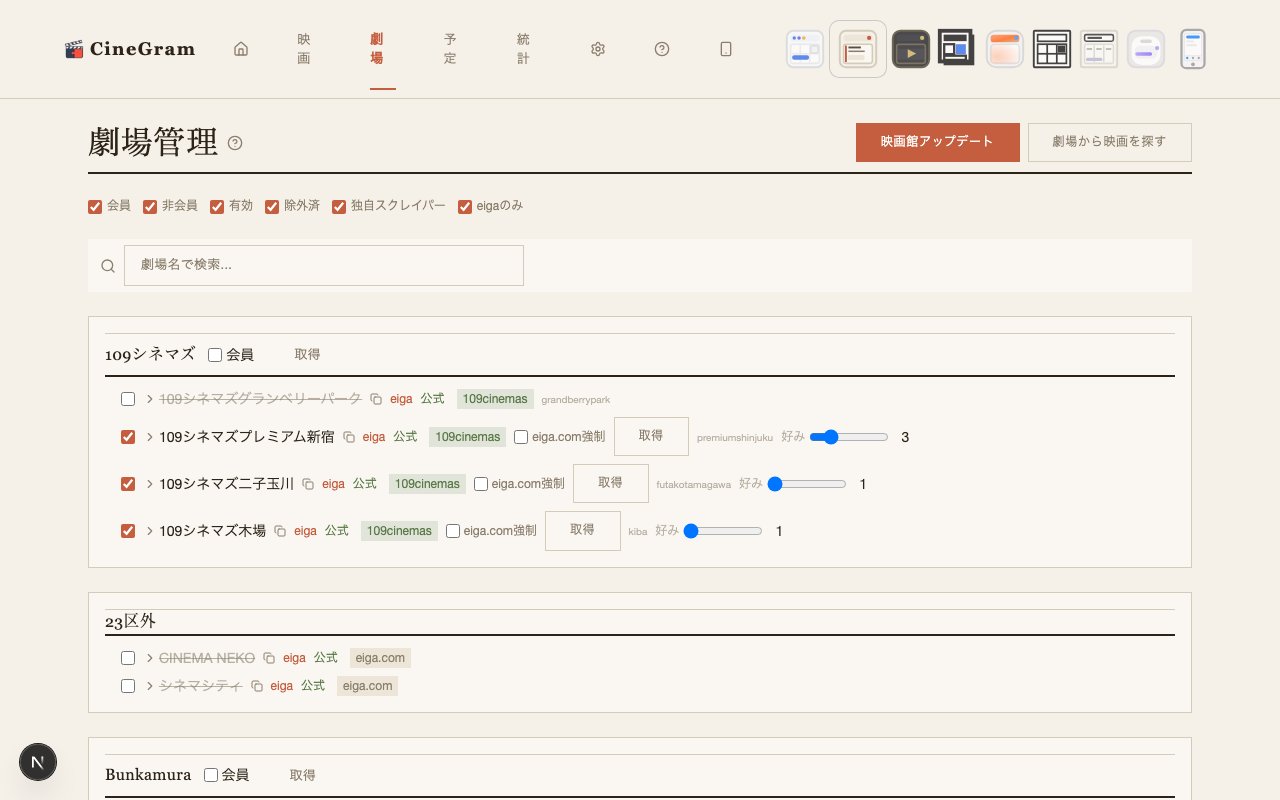The height and width of the screenshot is (800, 1280).
Task: Expand the 109シネマズ二子玉川 row
Action: click(x=150, y=484)
